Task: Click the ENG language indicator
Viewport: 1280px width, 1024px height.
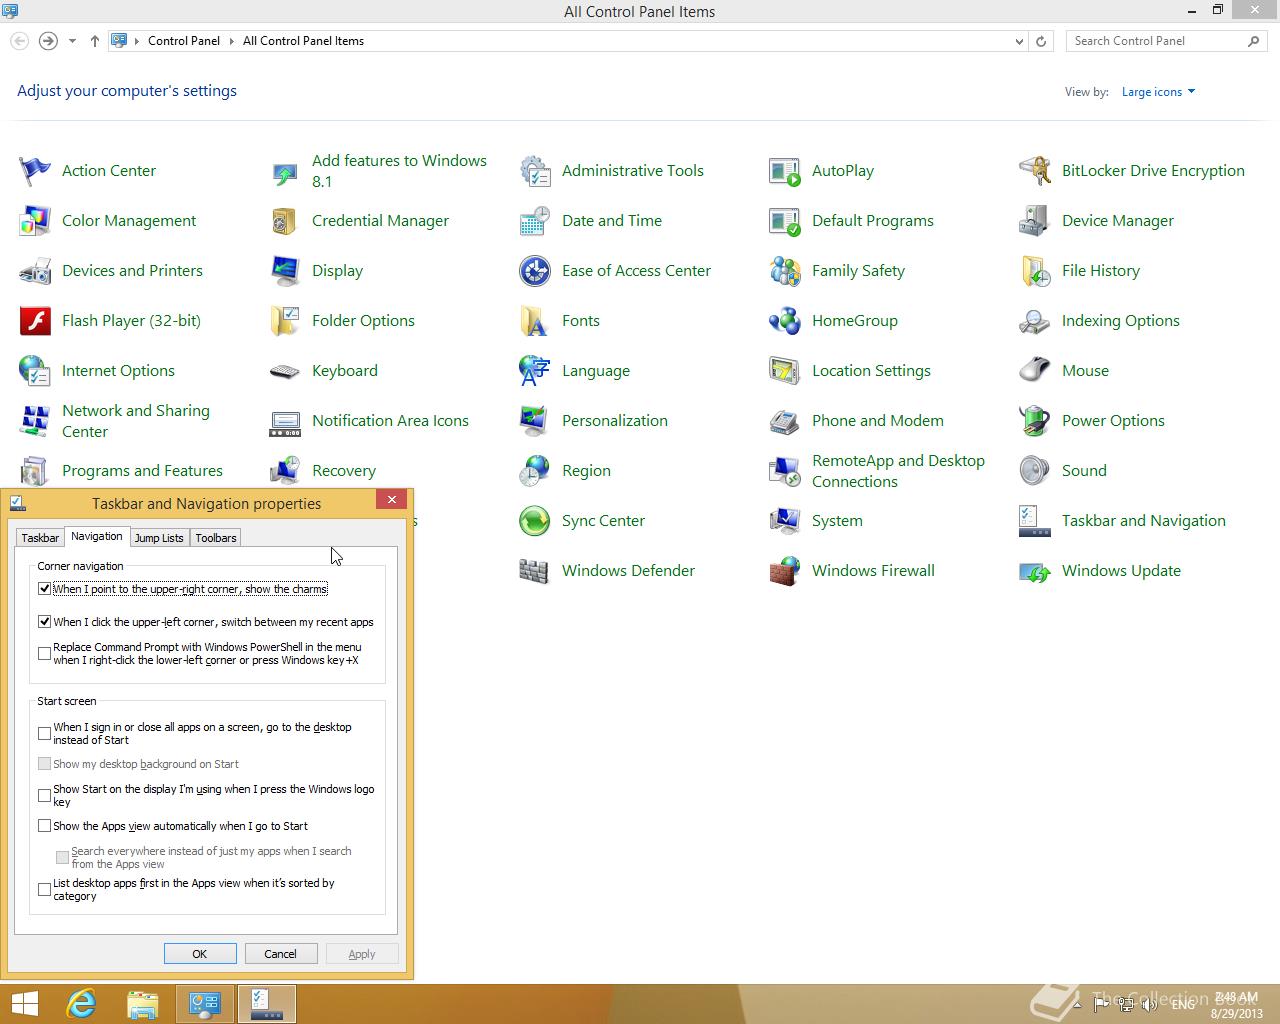Action: (1183, 1005)
